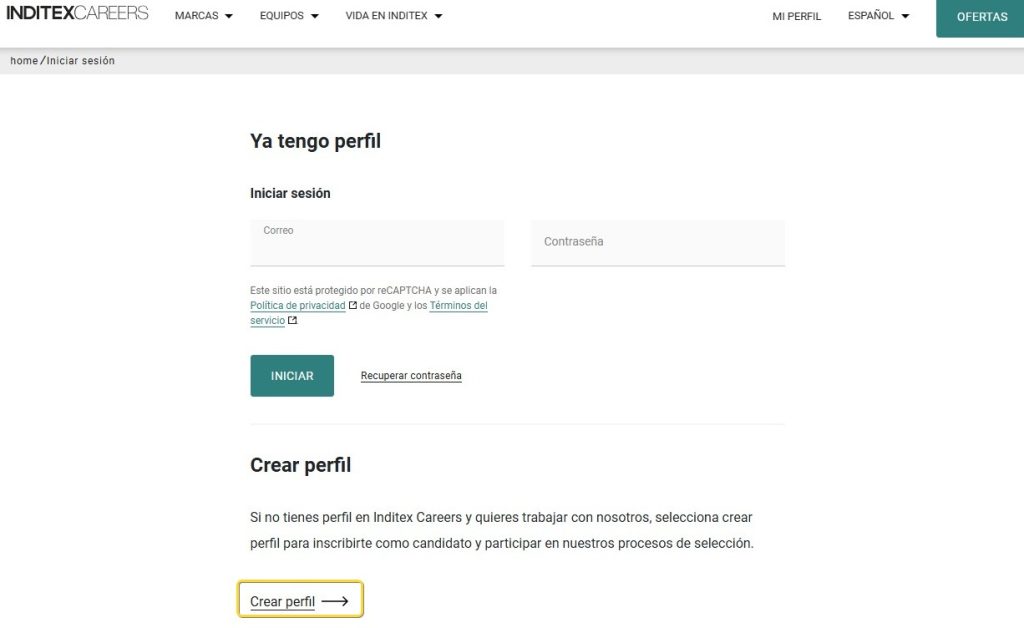Click home in the breadcrumb
Viewport: 1024px width, 628px height.
[x=22, y=60]
